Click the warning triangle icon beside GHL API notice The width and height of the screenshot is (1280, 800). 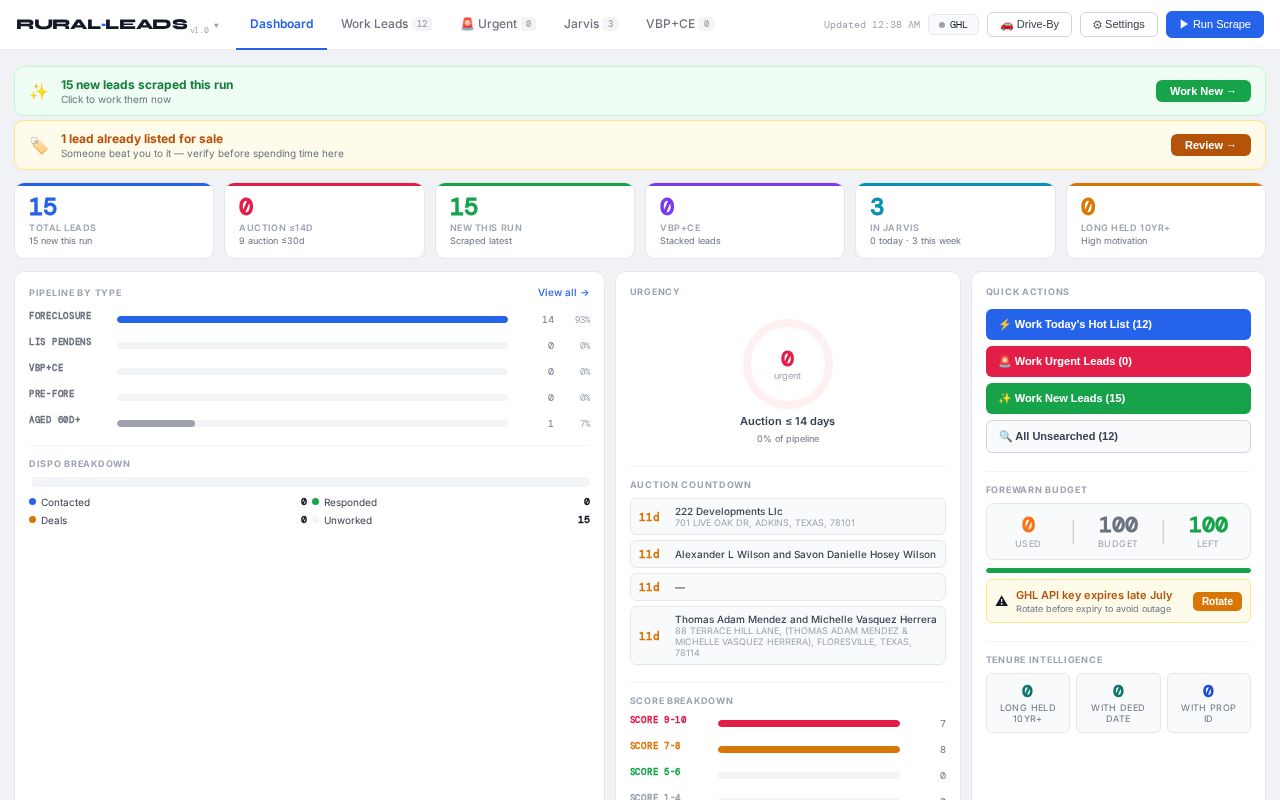1001,601
